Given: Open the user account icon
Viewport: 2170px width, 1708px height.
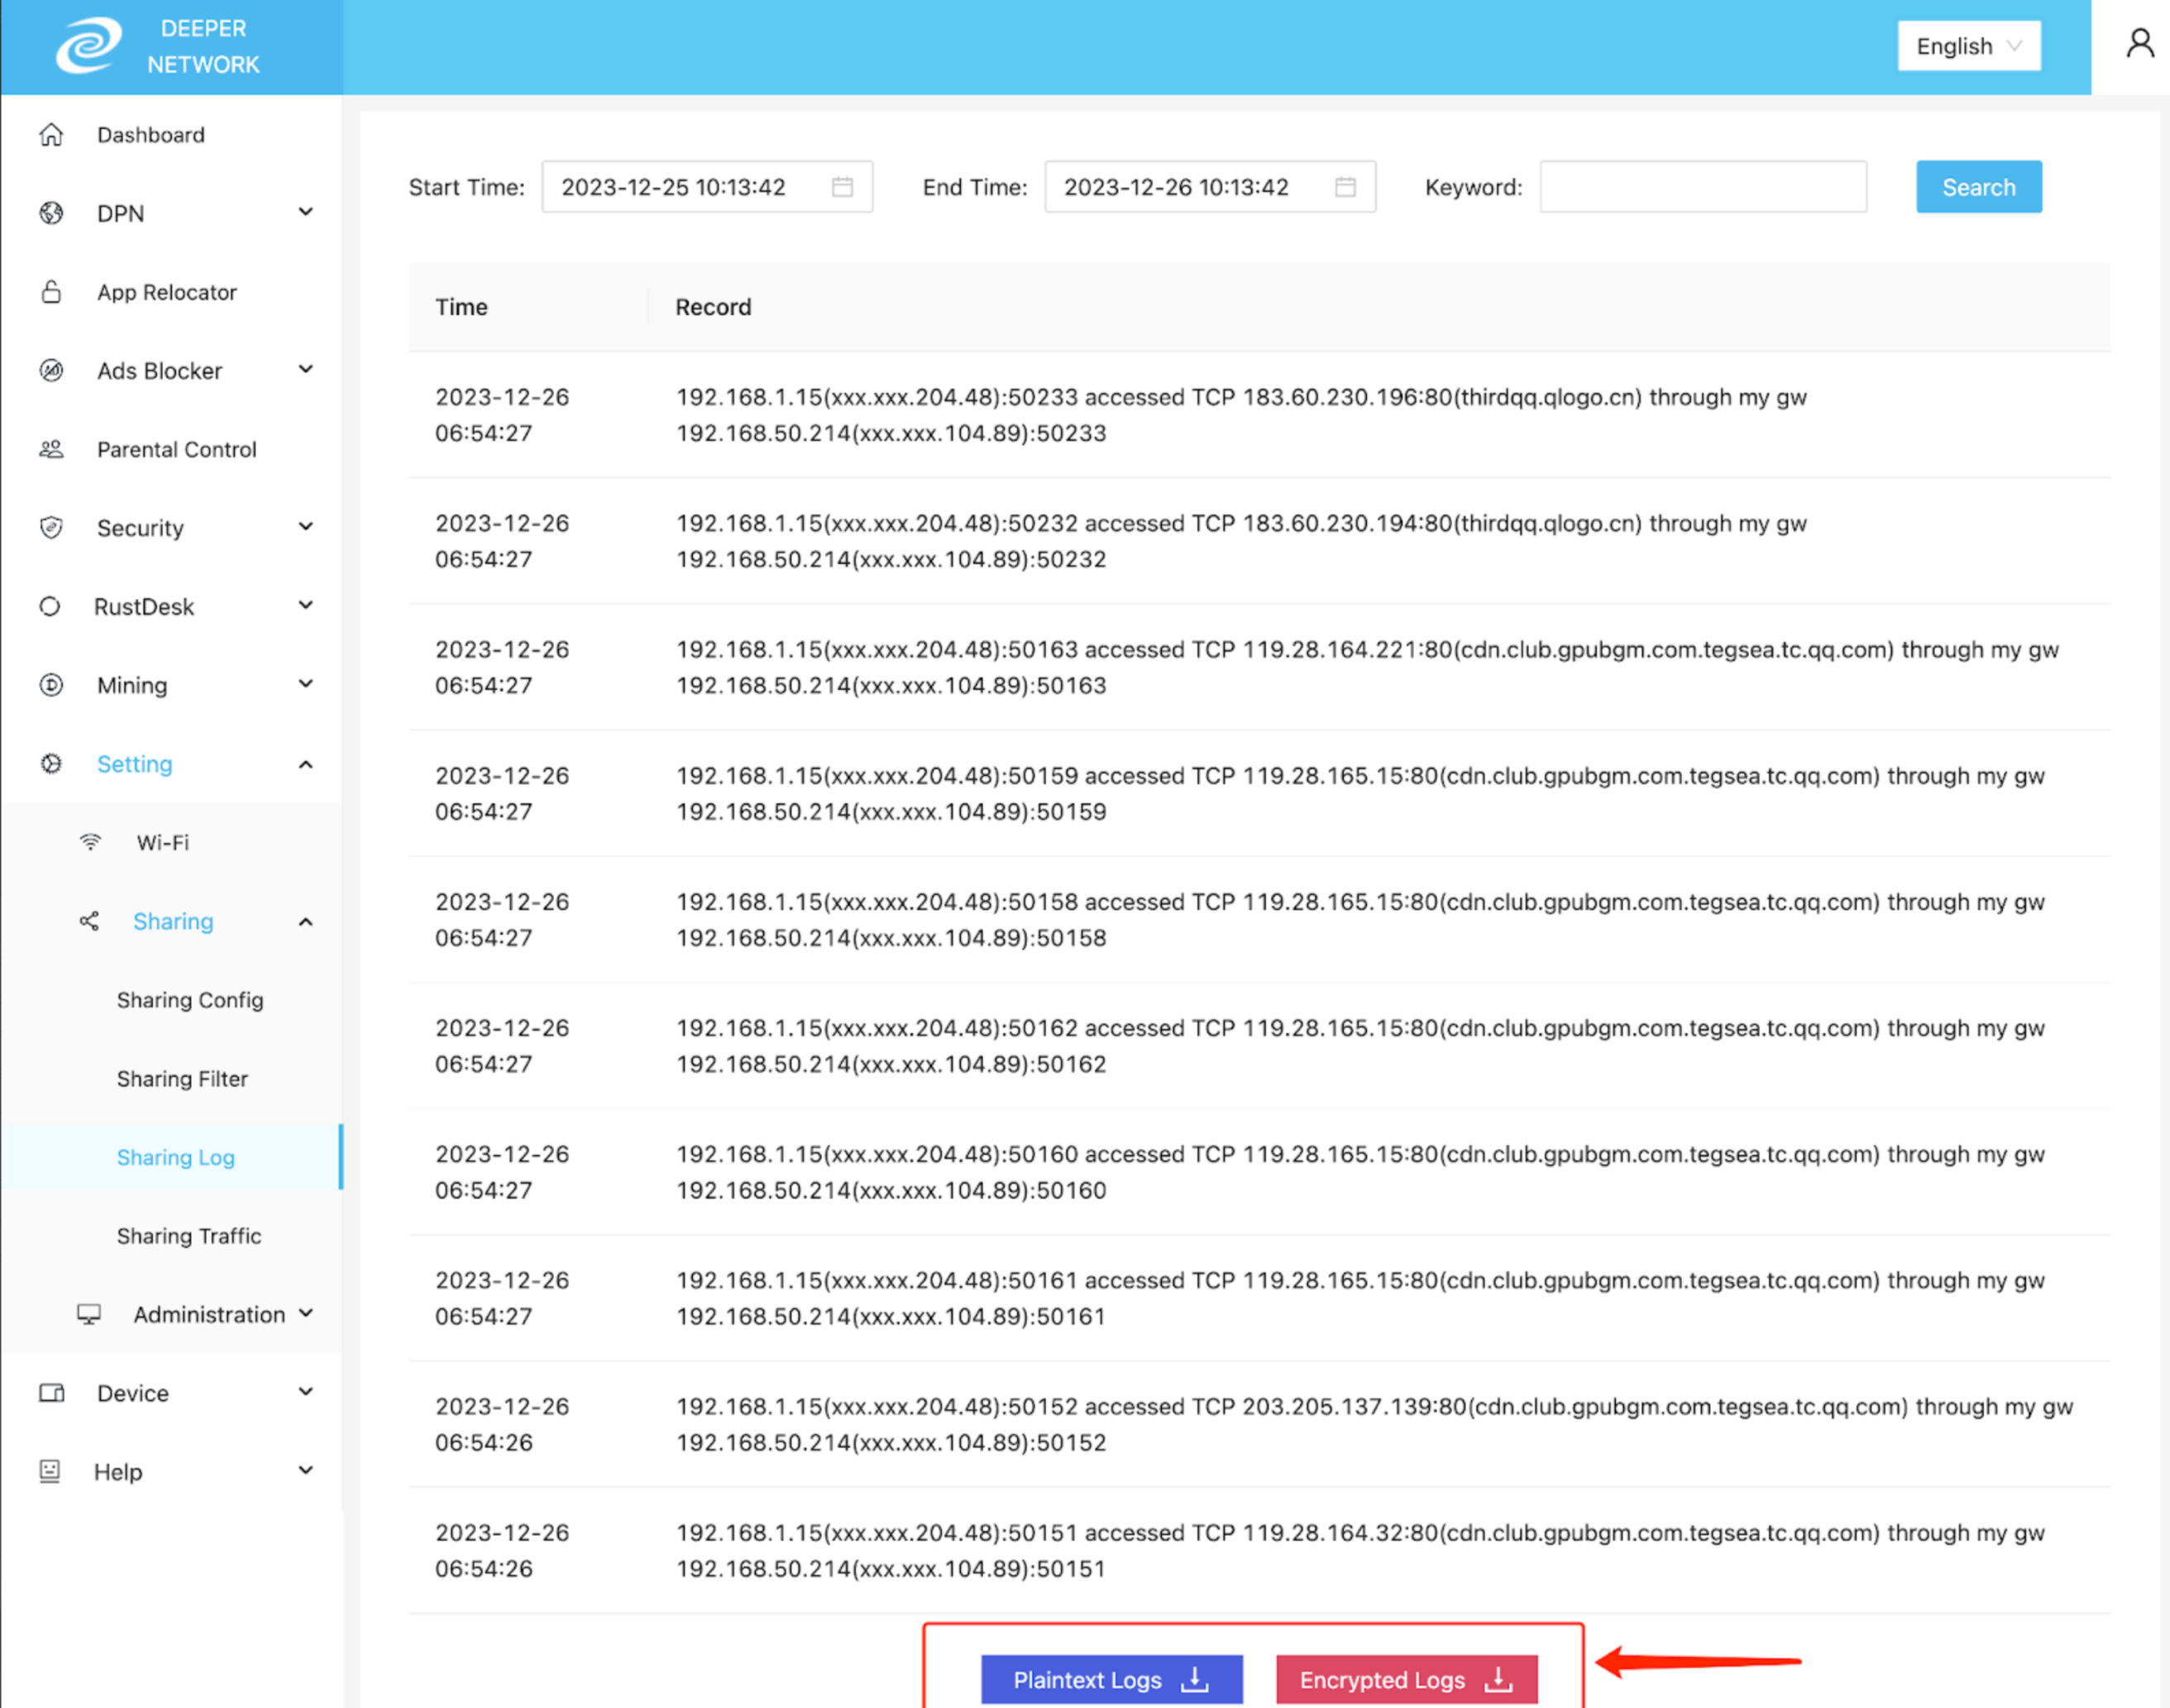Looking at the screenshot, I should [2139, 43].
